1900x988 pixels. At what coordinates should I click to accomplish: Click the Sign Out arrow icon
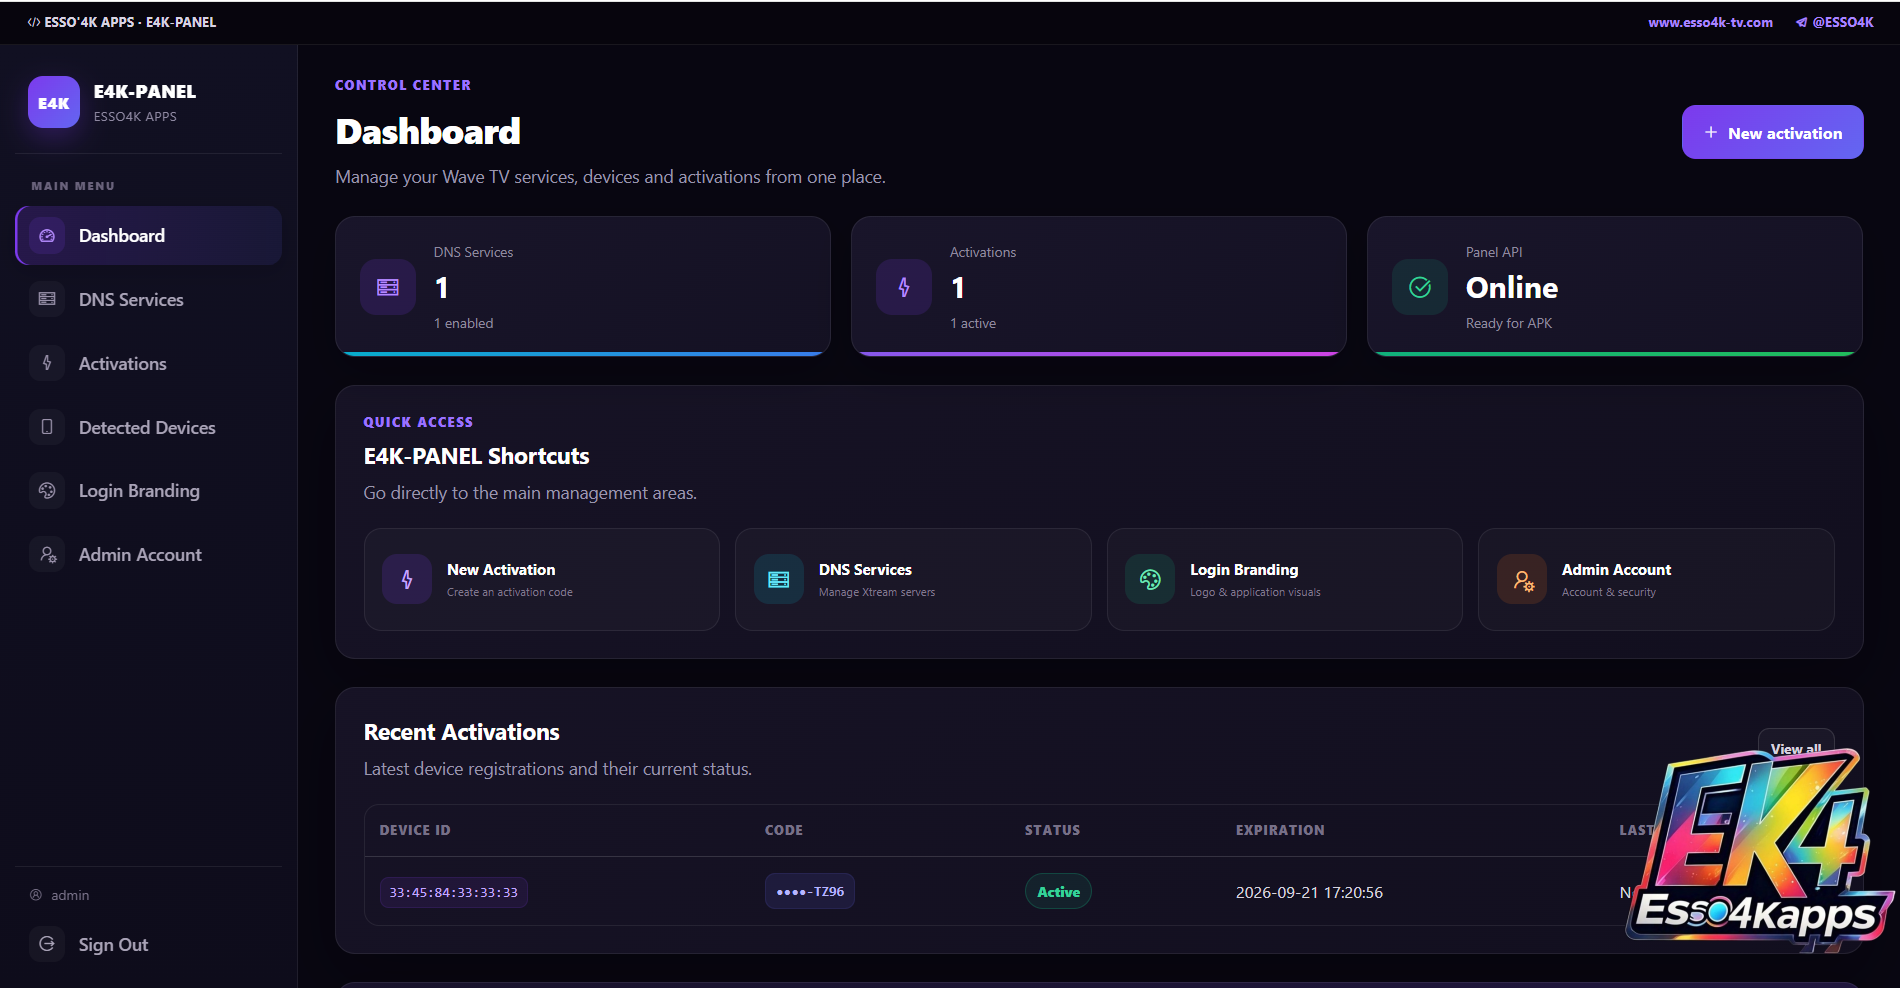click(47, 943)
